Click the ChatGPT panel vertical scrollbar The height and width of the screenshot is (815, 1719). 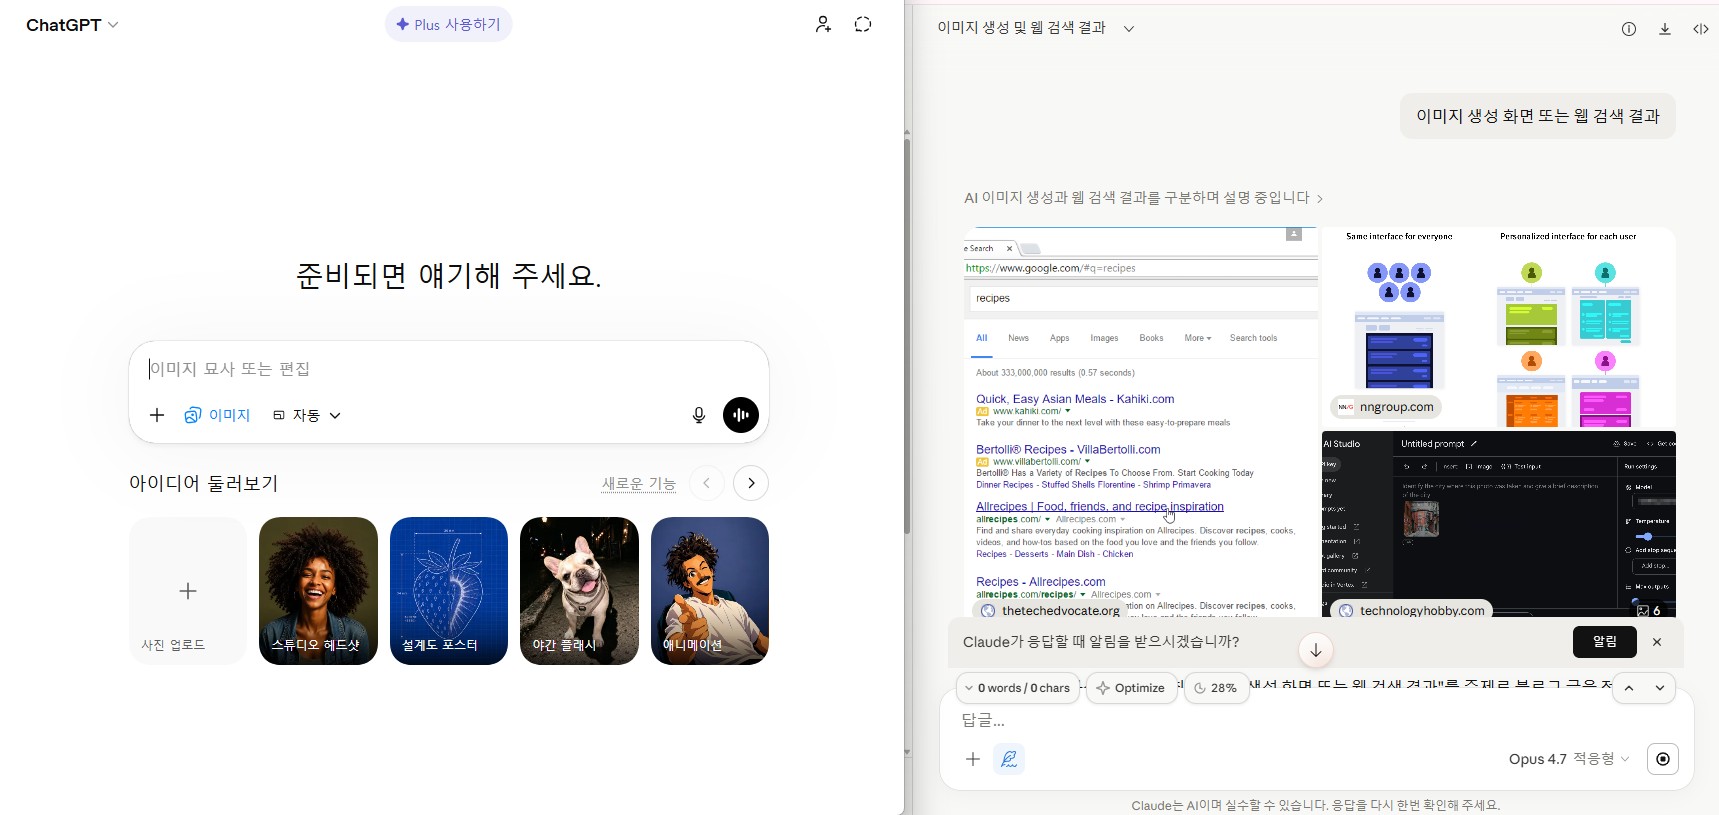coord(907,335)
